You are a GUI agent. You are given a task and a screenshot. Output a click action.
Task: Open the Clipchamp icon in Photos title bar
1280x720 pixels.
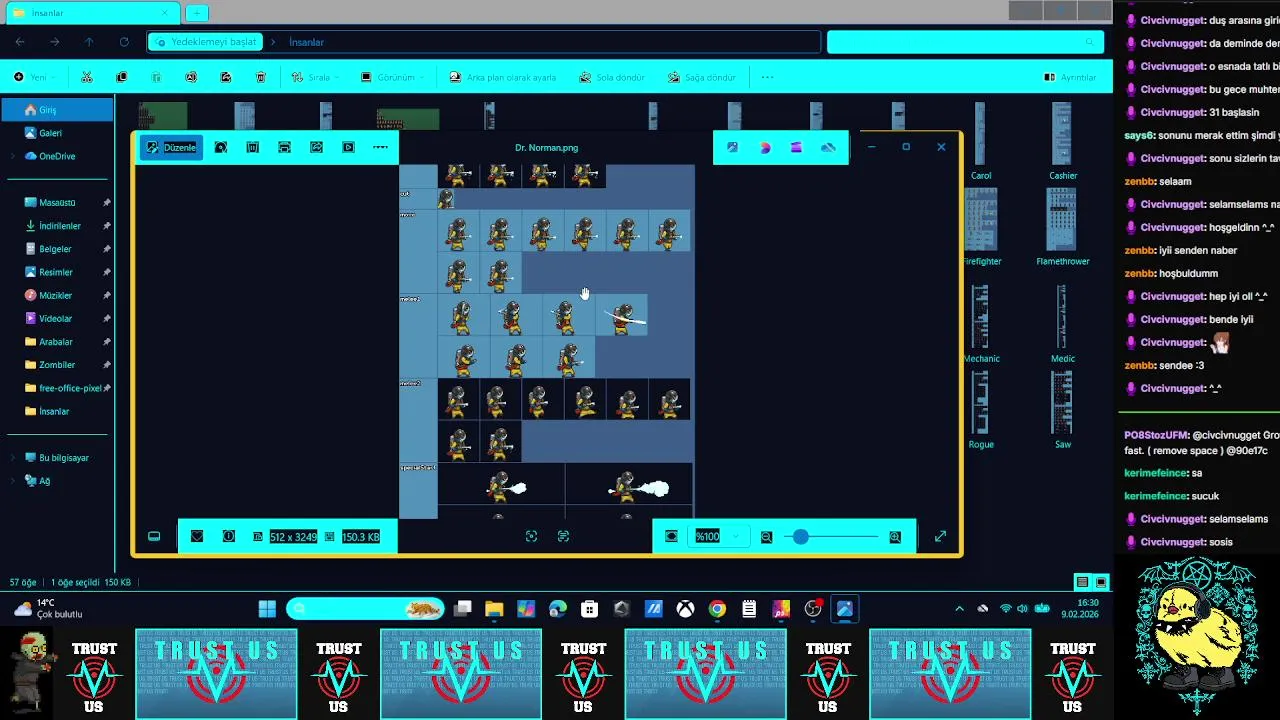[x=796, y=147]
